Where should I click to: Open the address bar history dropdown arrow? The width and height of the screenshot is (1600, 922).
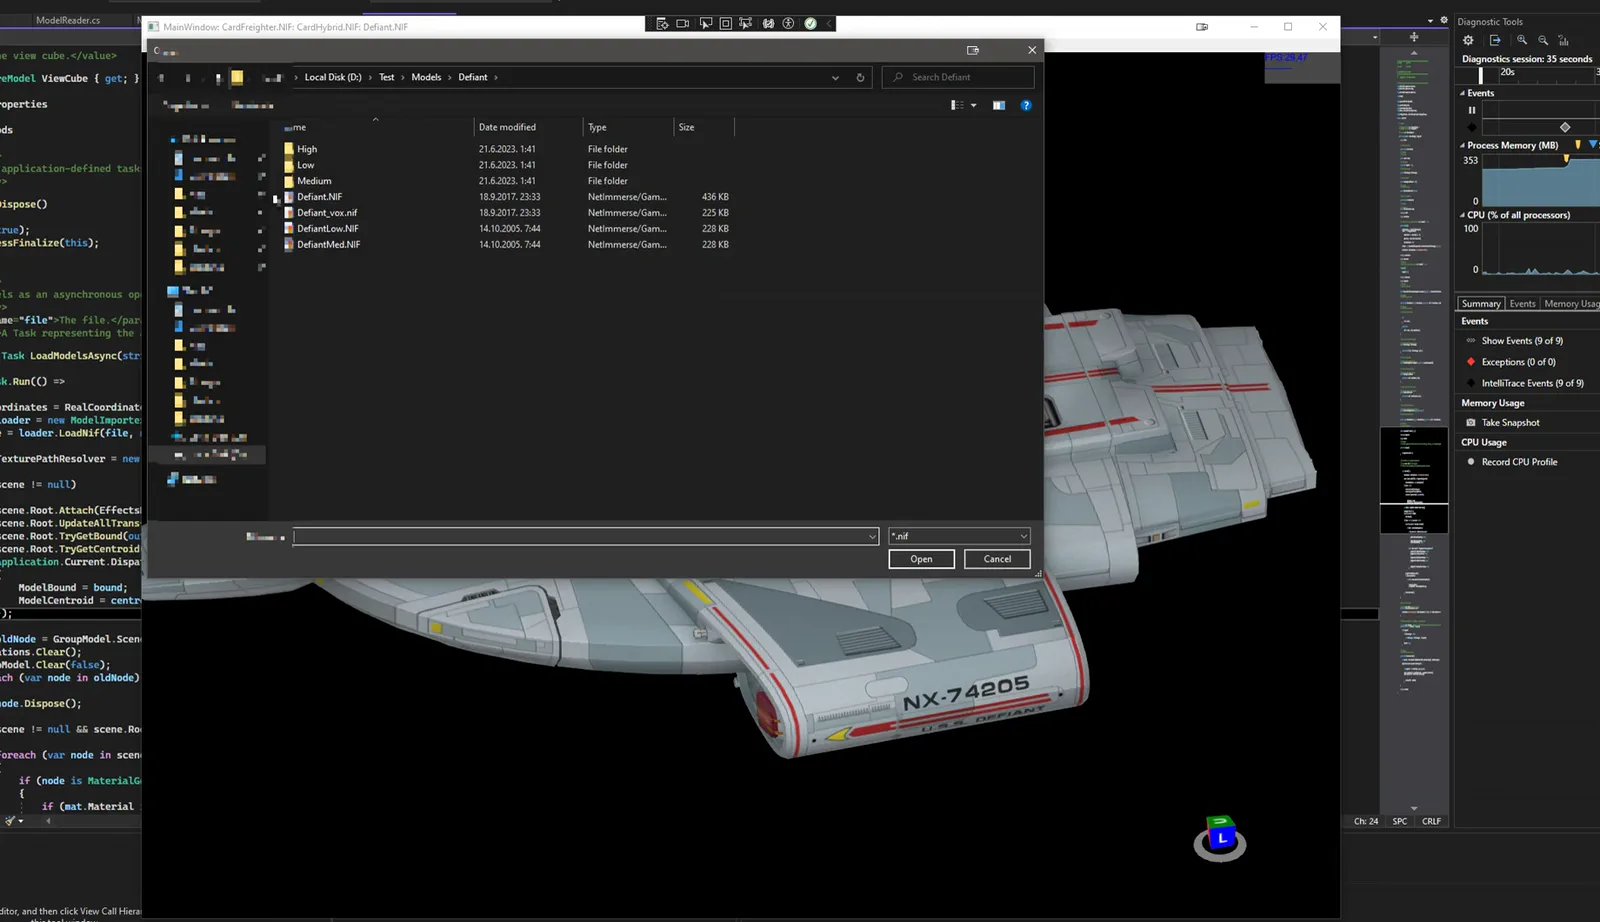[835, 77]
